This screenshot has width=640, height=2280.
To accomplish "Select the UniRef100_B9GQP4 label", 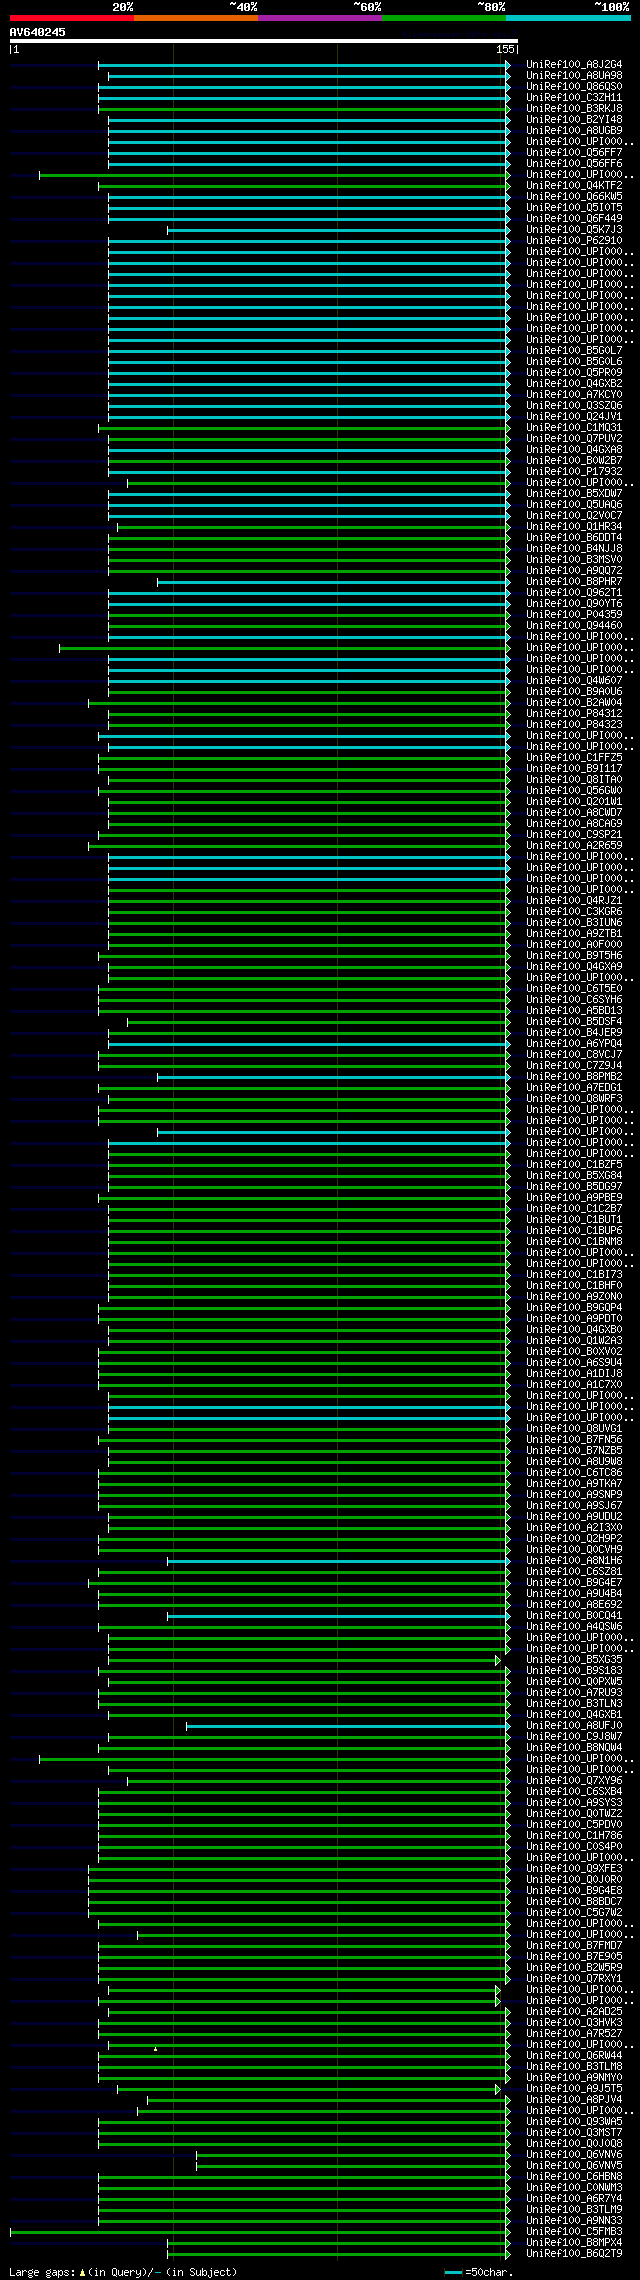I will (574, 1307).
